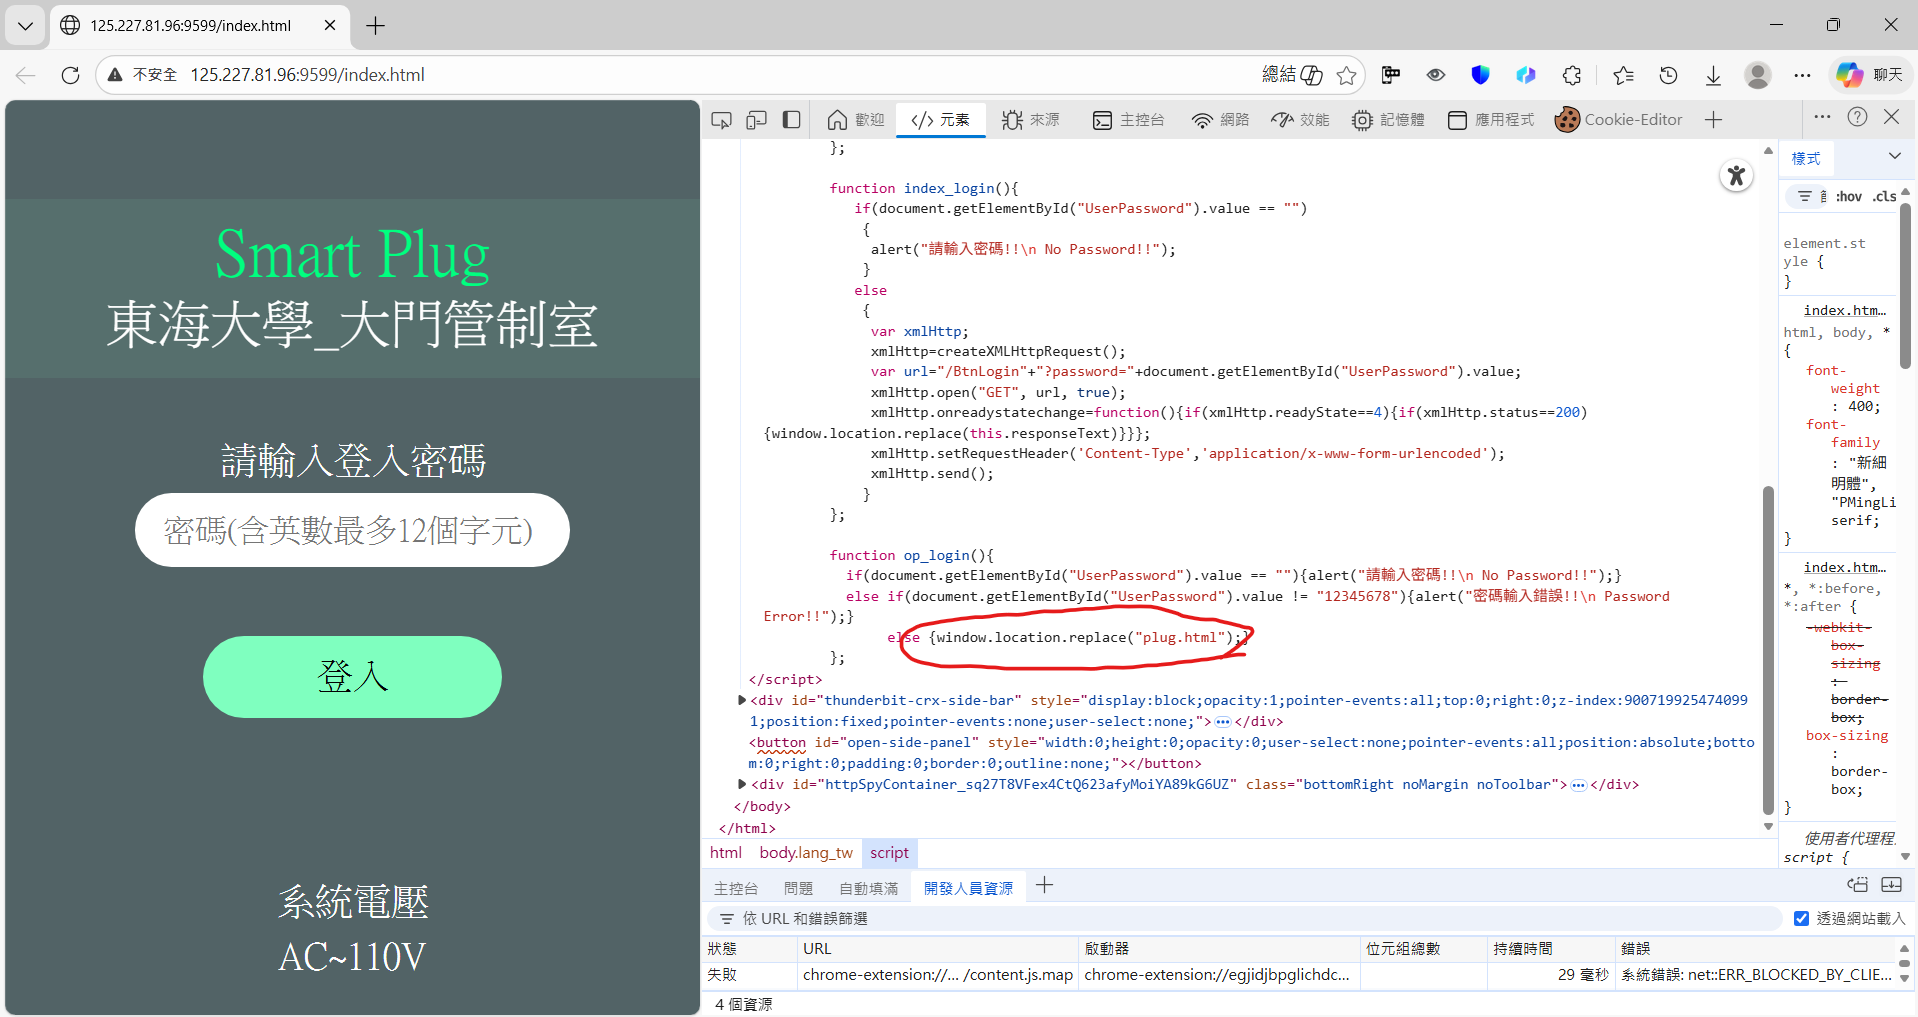This screenshot has height=1017, width=1918.
Task: Select the 失敗 resource row
Action: (1300, 974)
